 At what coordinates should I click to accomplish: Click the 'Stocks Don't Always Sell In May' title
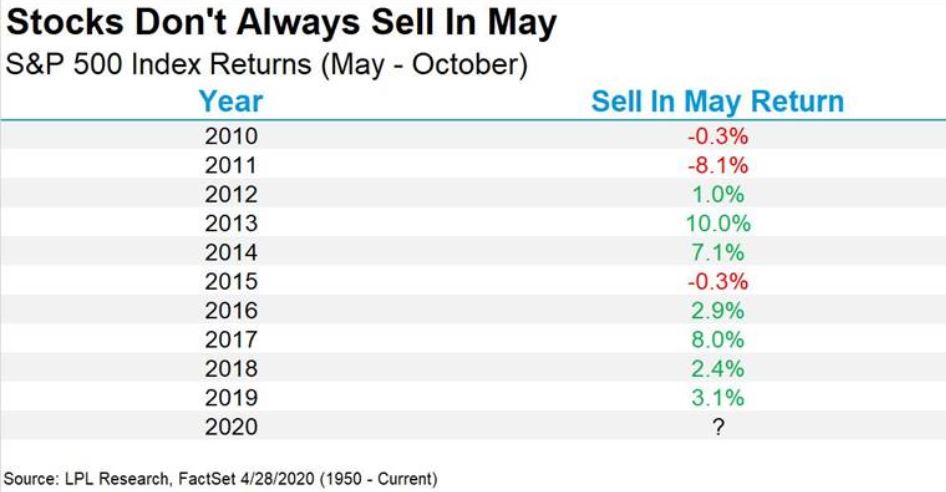[x=281, y=24]
